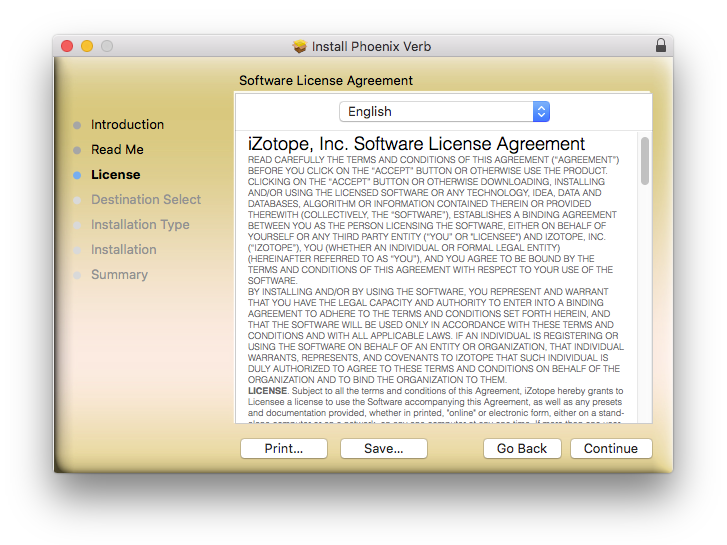
Task: Open the English language dropdown
Action: click(x=444, y=112)
